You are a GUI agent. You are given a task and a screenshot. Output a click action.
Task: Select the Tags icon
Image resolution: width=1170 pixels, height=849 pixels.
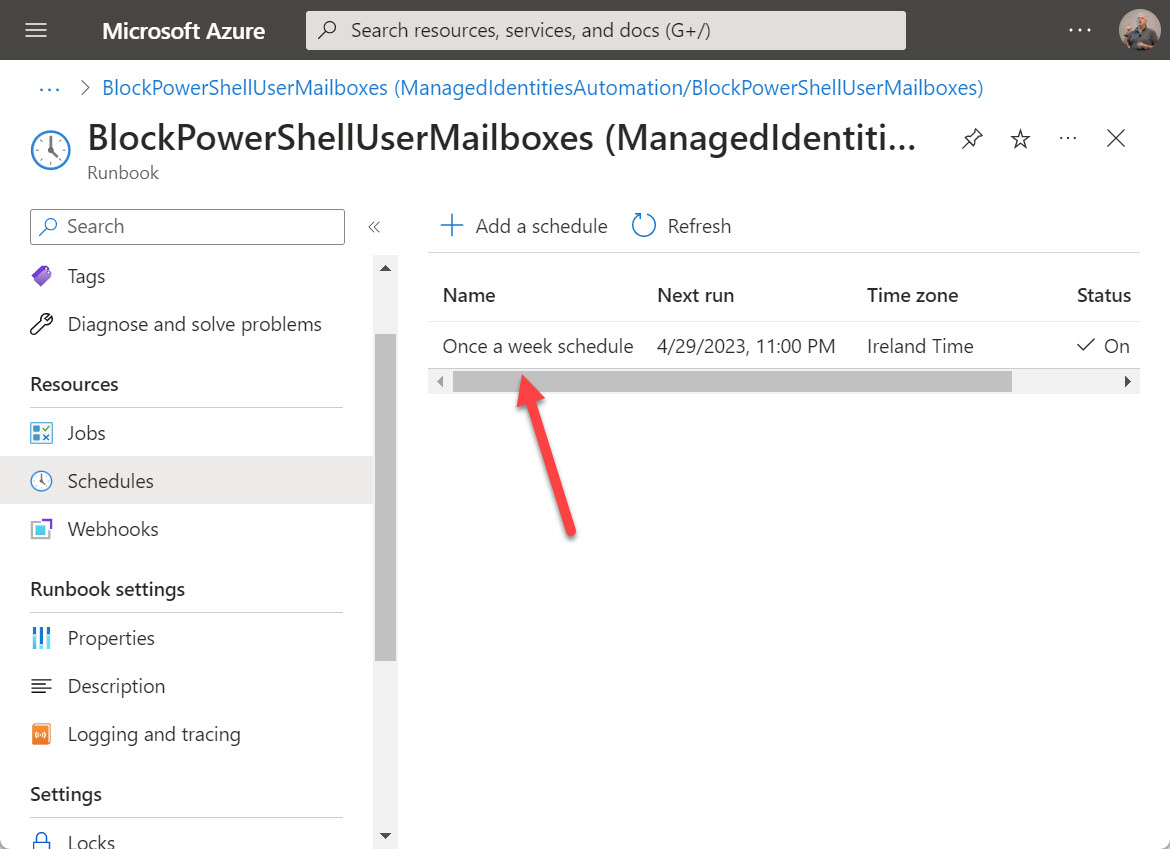tap(40, 276)
